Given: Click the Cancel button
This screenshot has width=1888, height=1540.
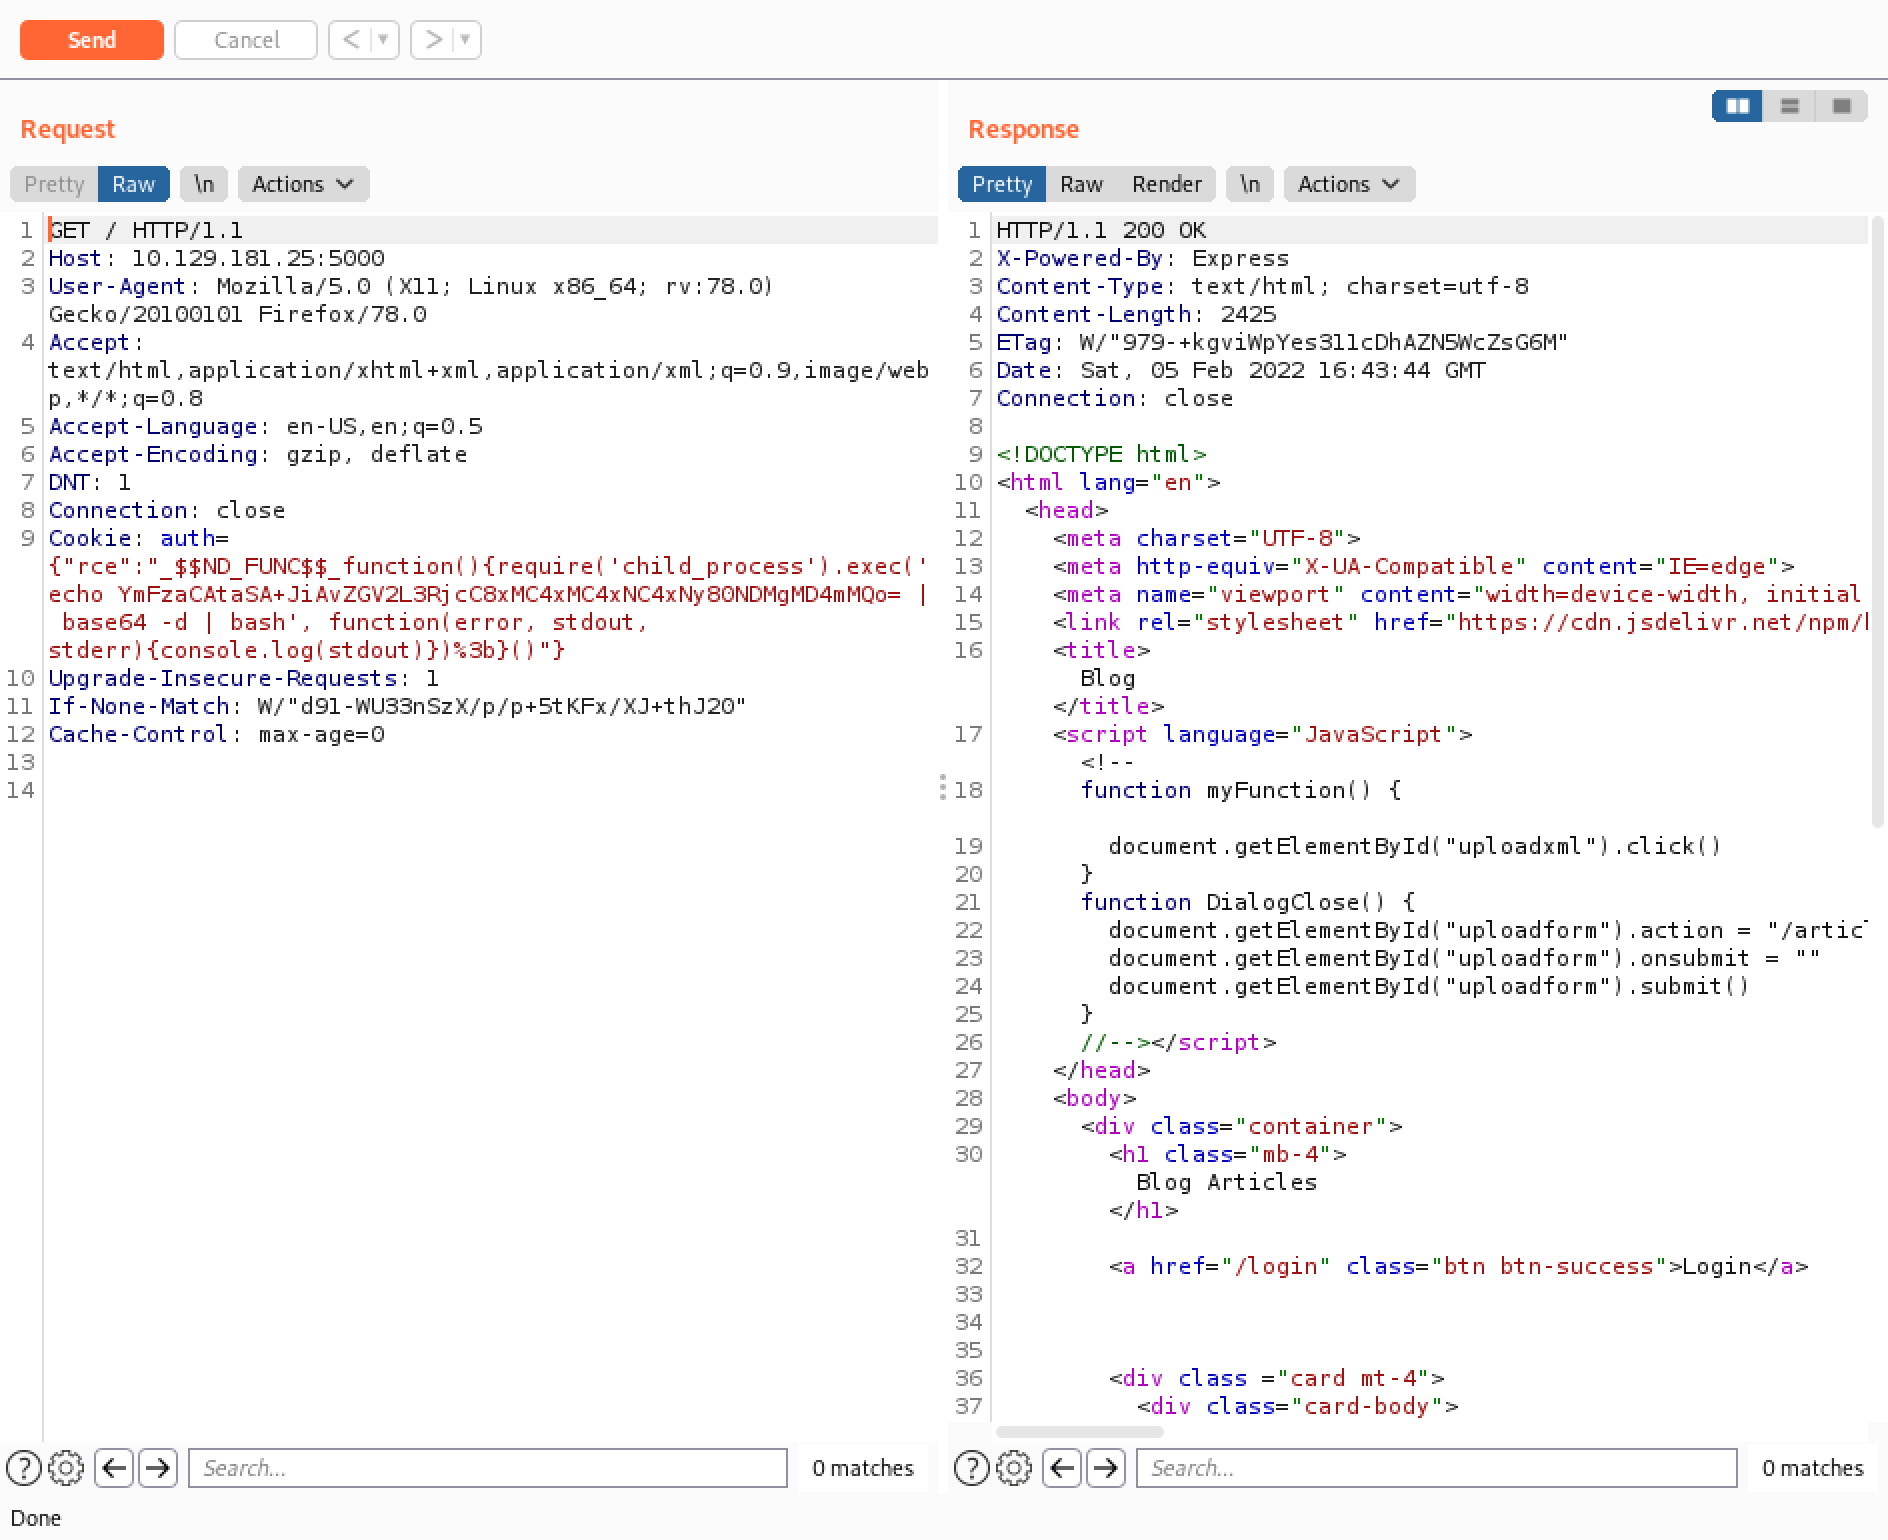Looking at the screenshot, I should [246, 40].
